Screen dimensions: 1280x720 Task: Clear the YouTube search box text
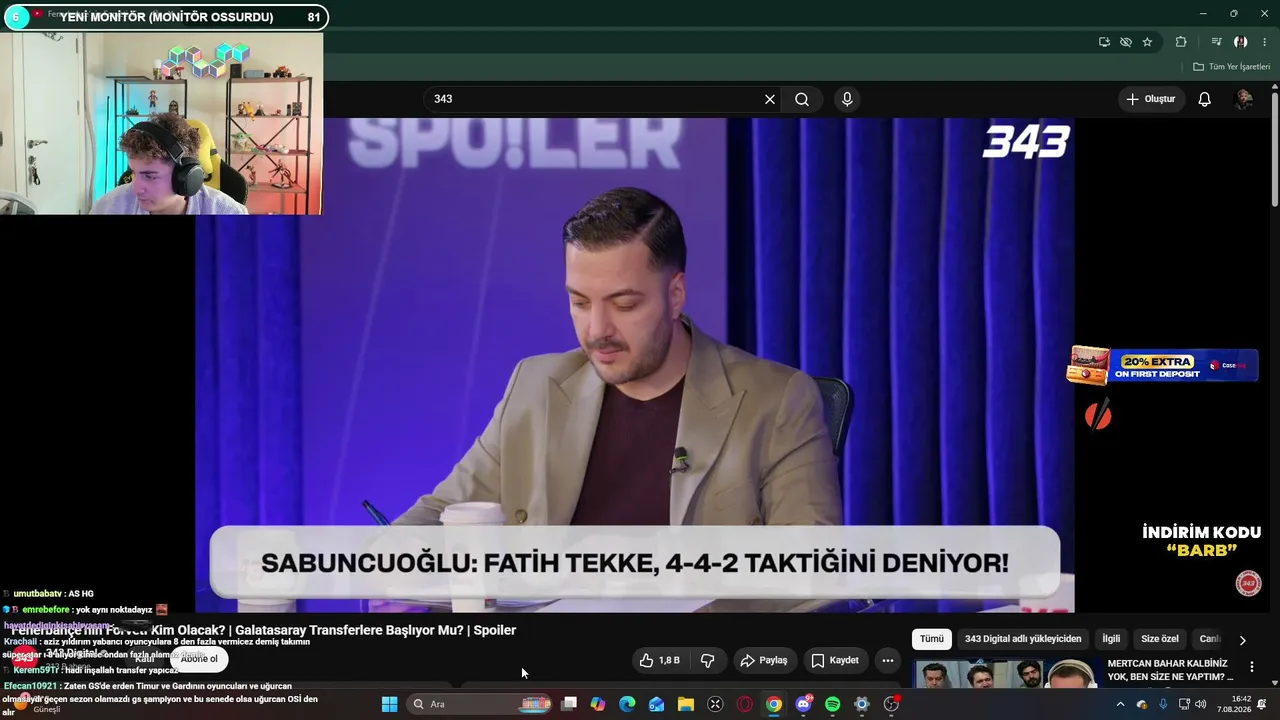[x=770, y=99]
